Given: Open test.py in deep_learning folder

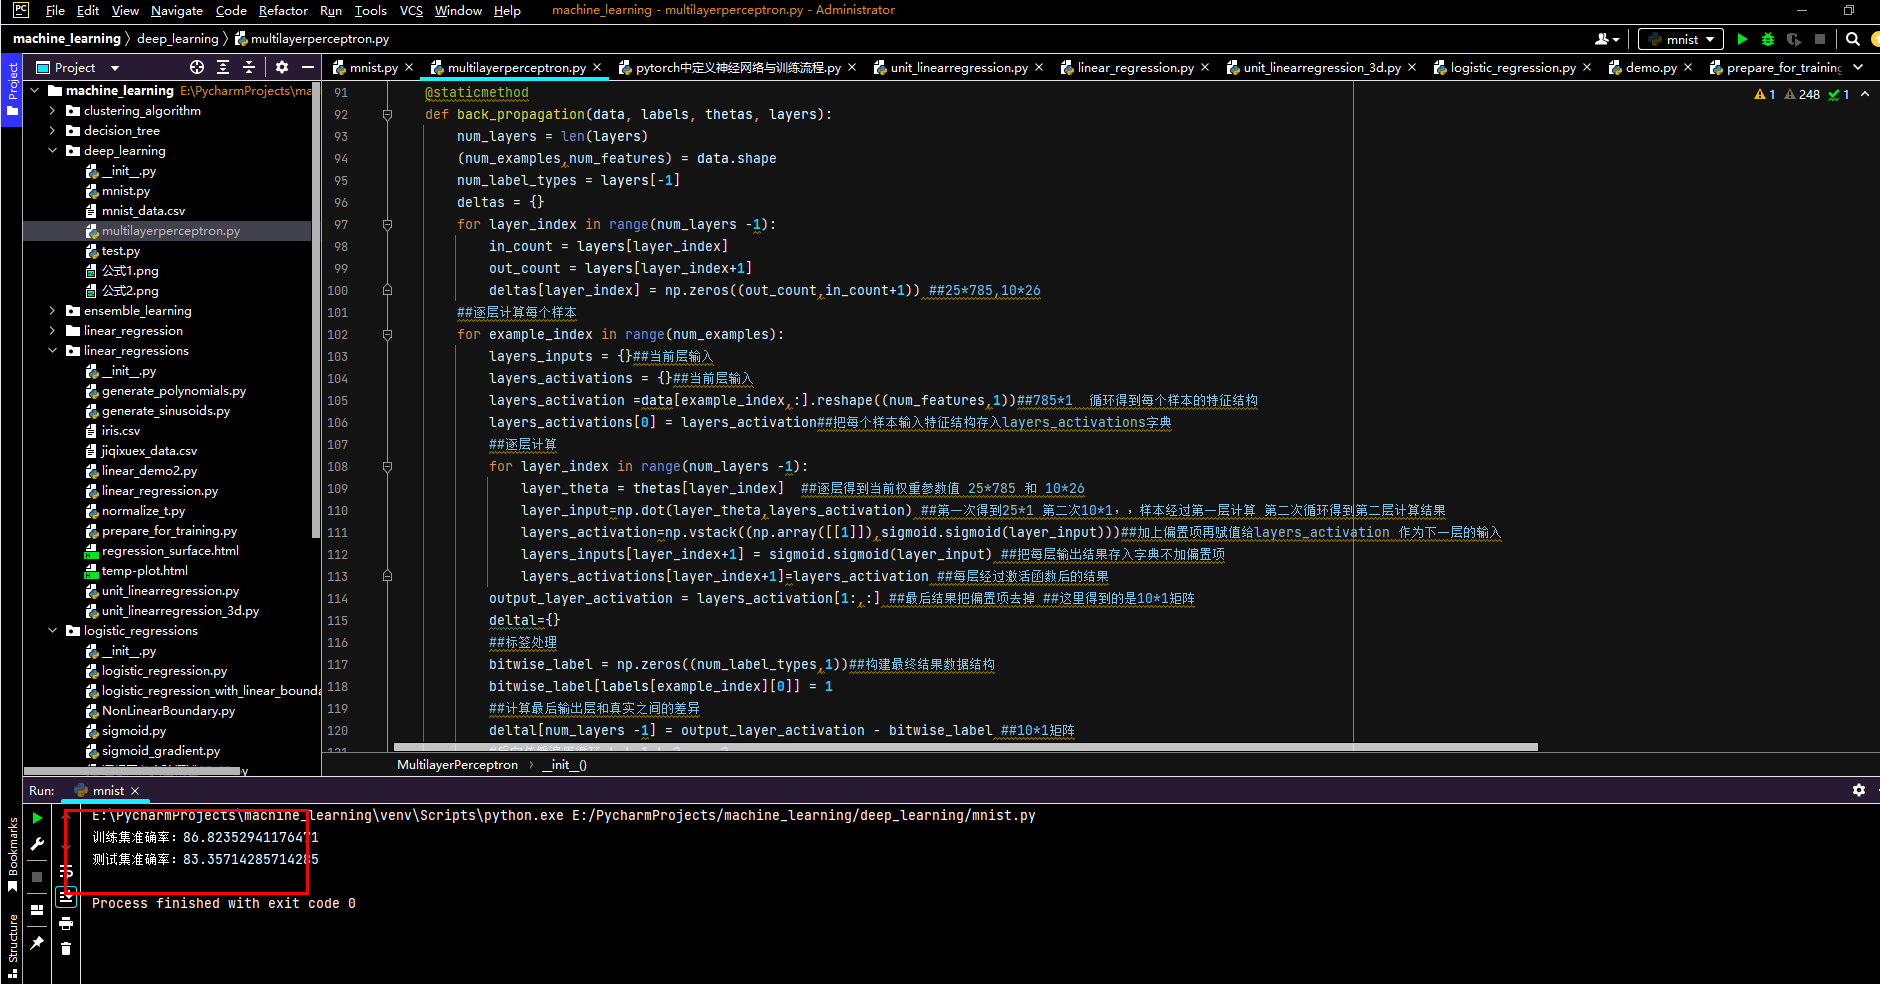Looking at the screenshot, I should [120, 251].
